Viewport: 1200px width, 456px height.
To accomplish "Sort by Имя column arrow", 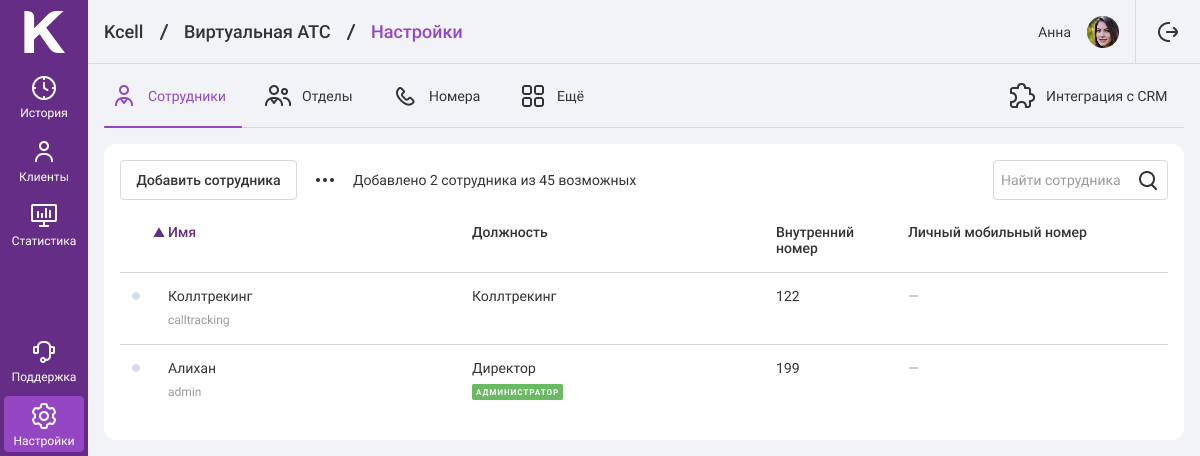I will 158,233.
